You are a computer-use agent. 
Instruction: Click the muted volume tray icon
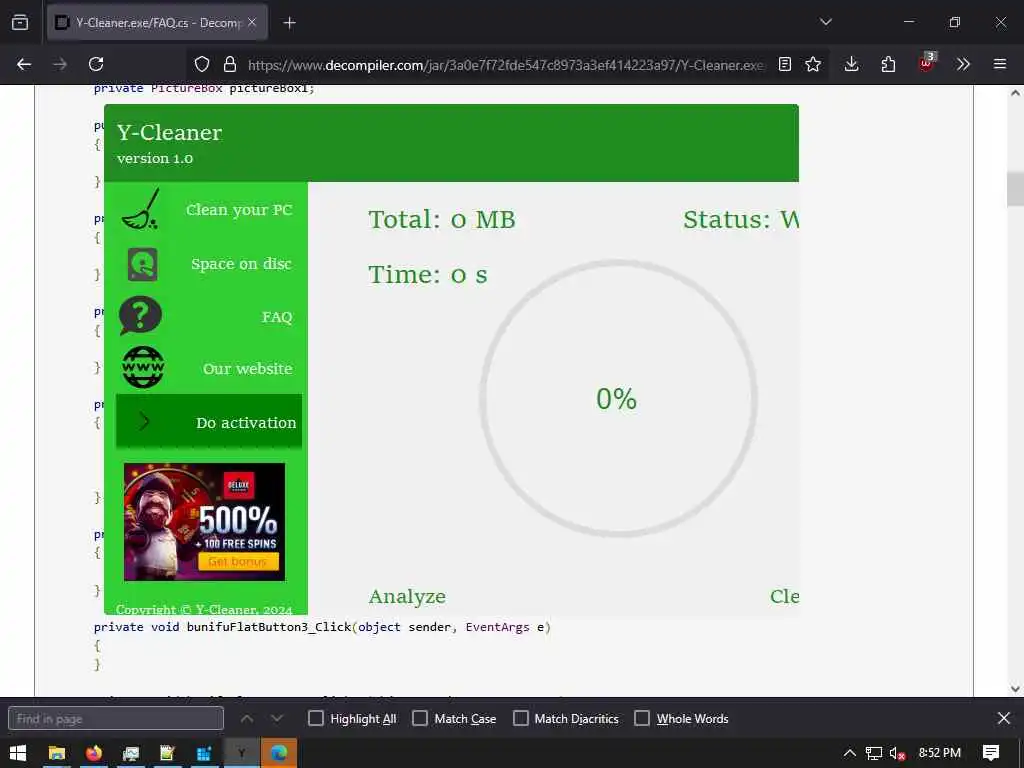pyautogui.click(x=897, y=753)
